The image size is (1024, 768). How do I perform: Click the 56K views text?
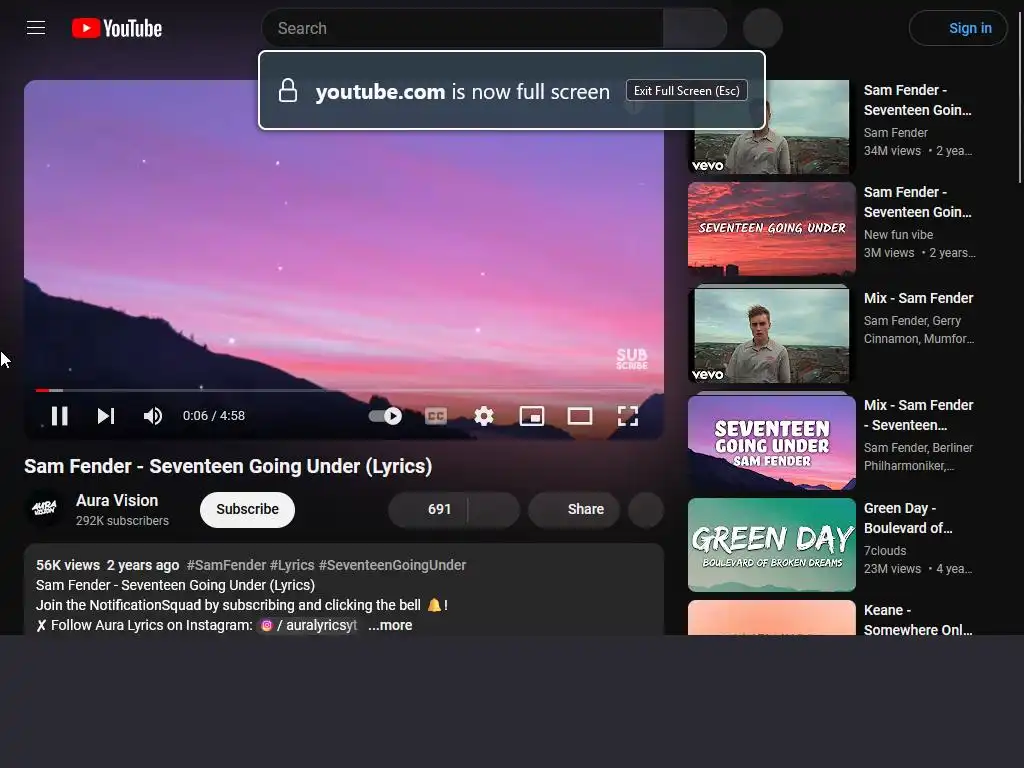(68, 565)
